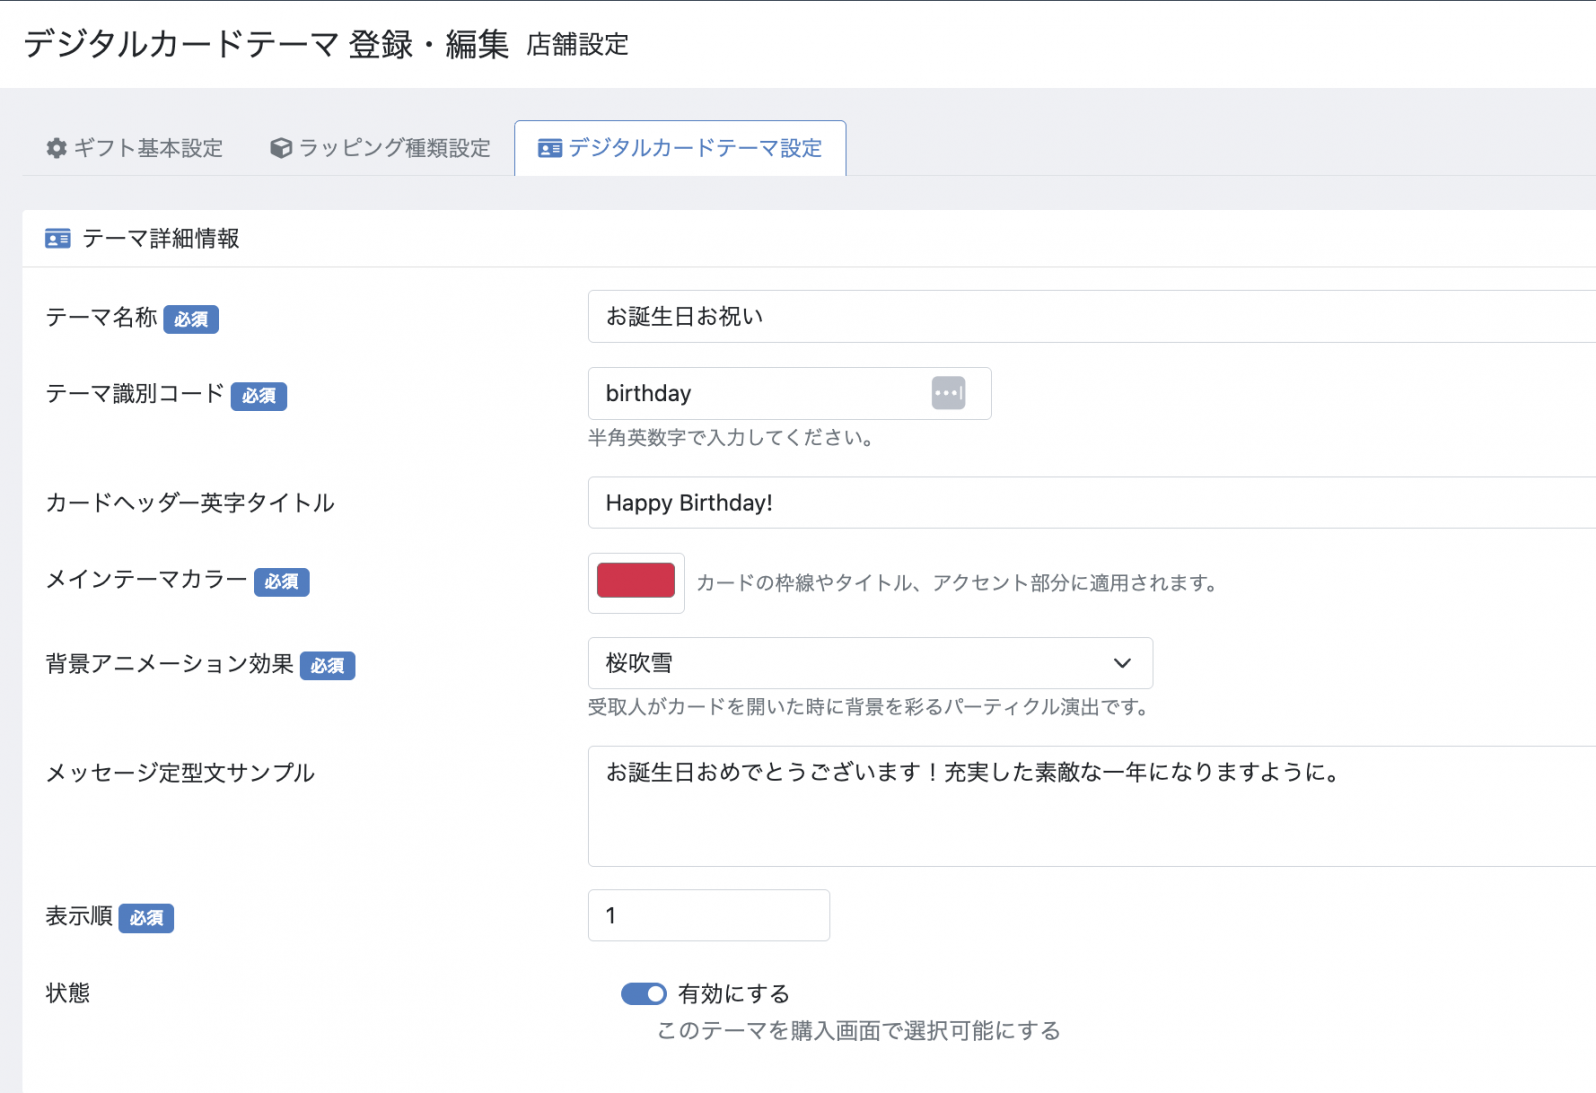Select the デジタルカードテーマ設定 tab
The image size is (1596, 1093).
[680, 148]
